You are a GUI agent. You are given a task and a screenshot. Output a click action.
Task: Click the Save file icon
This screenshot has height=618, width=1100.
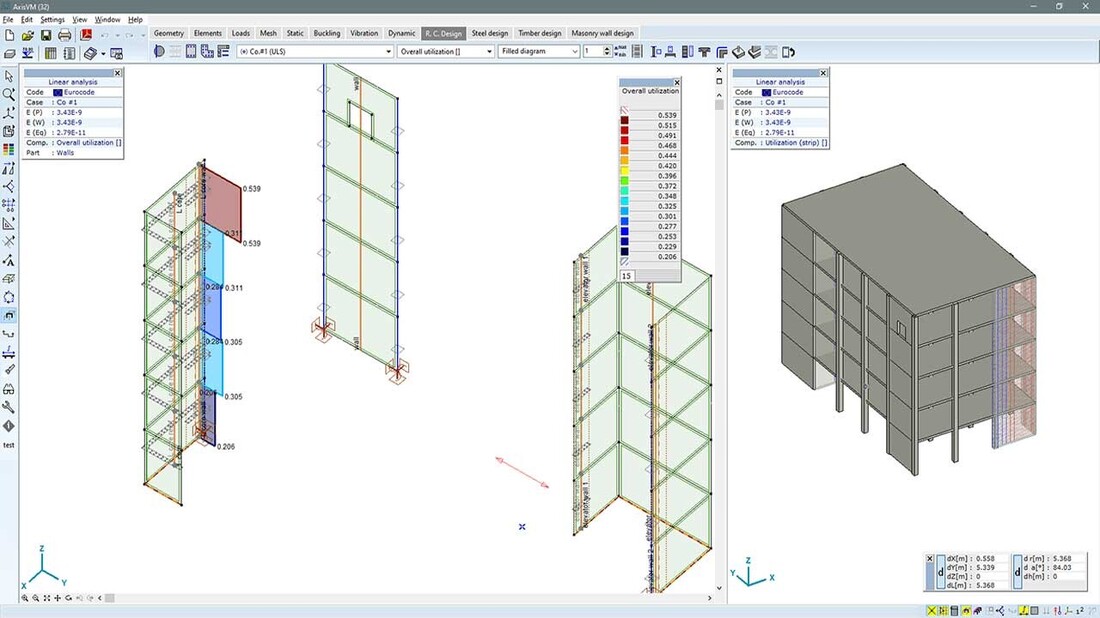tap(45, 35)
